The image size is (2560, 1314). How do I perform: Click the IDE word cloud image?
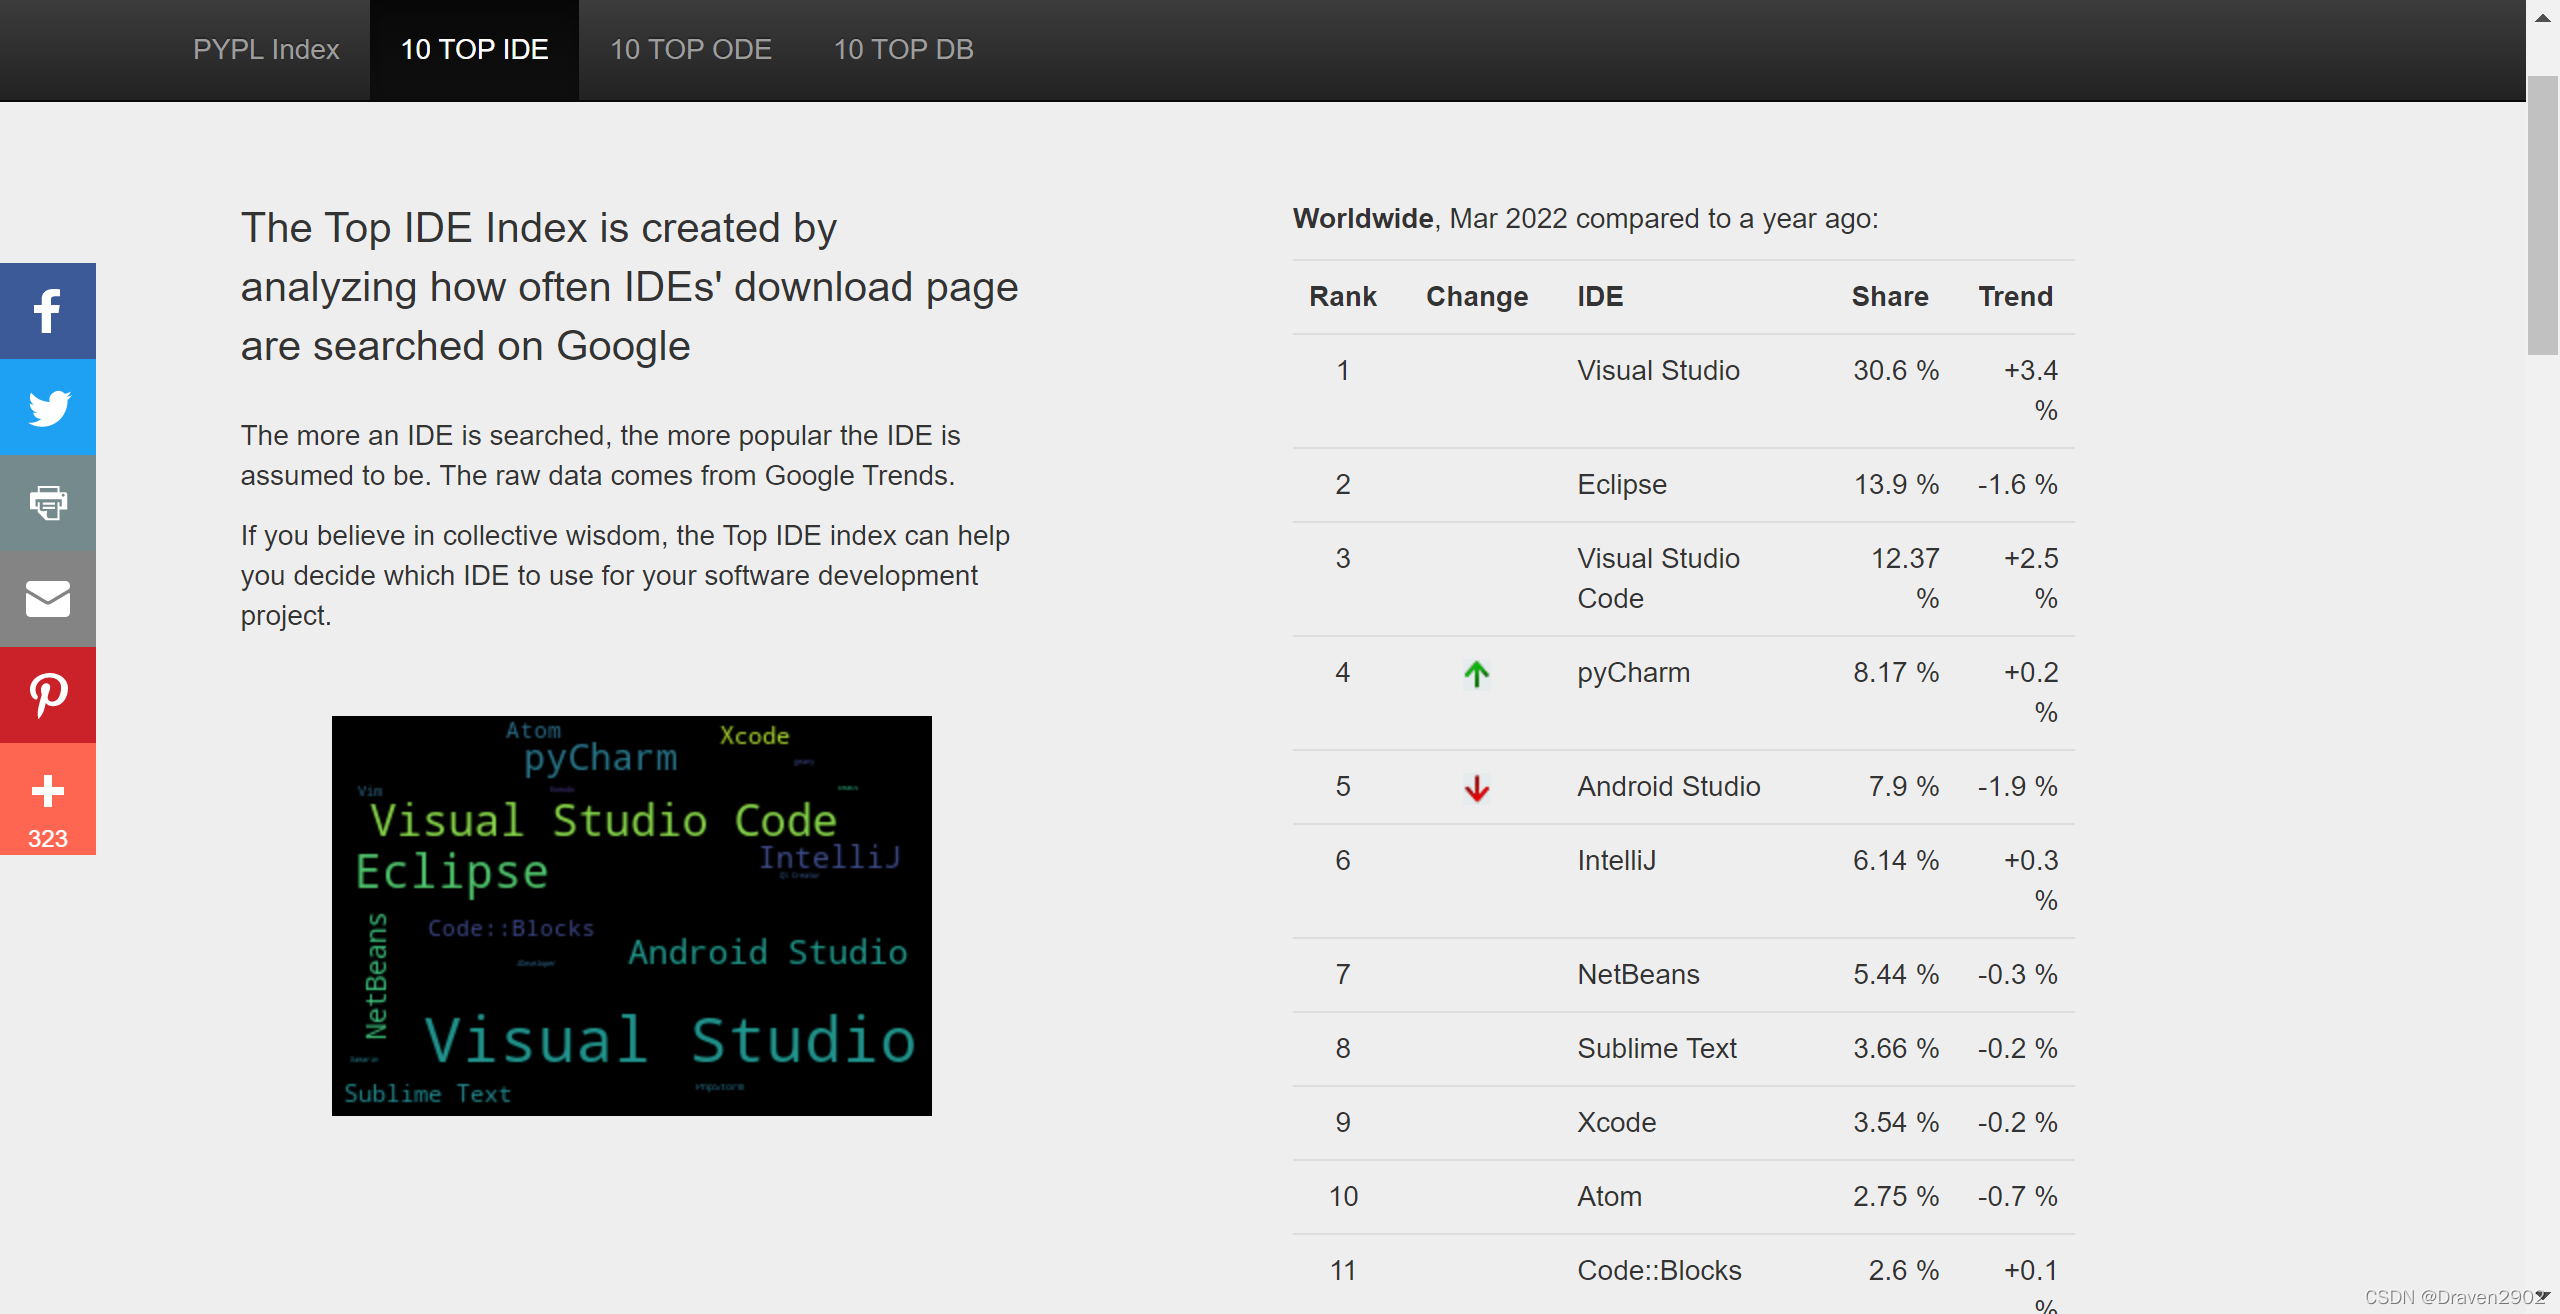coord(631,915)
